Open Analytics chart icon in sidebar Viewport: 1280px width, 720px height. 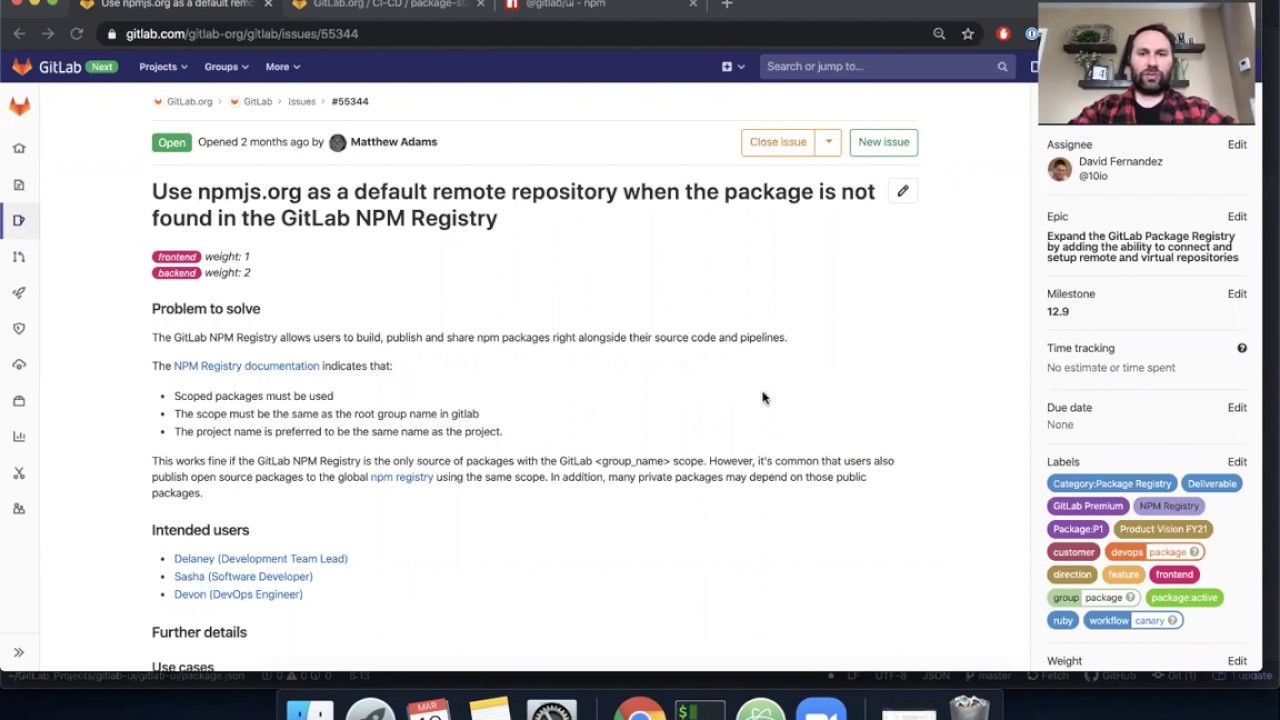[x=19, y=437]
